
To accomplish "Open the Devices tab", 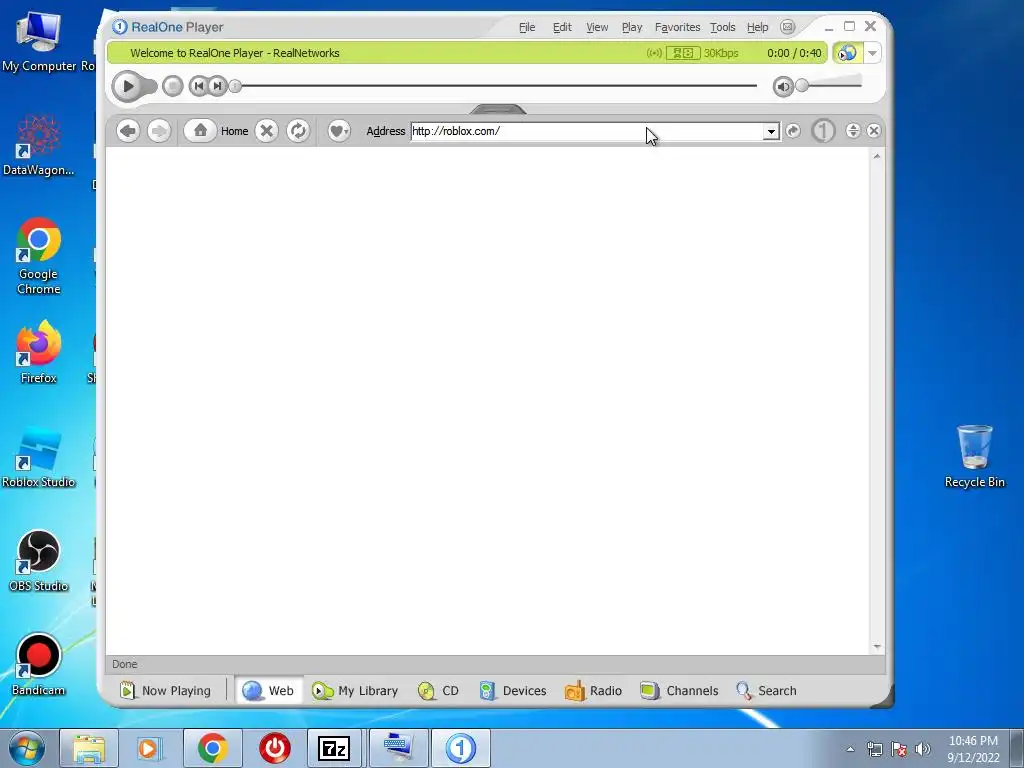I will point(513,690).
